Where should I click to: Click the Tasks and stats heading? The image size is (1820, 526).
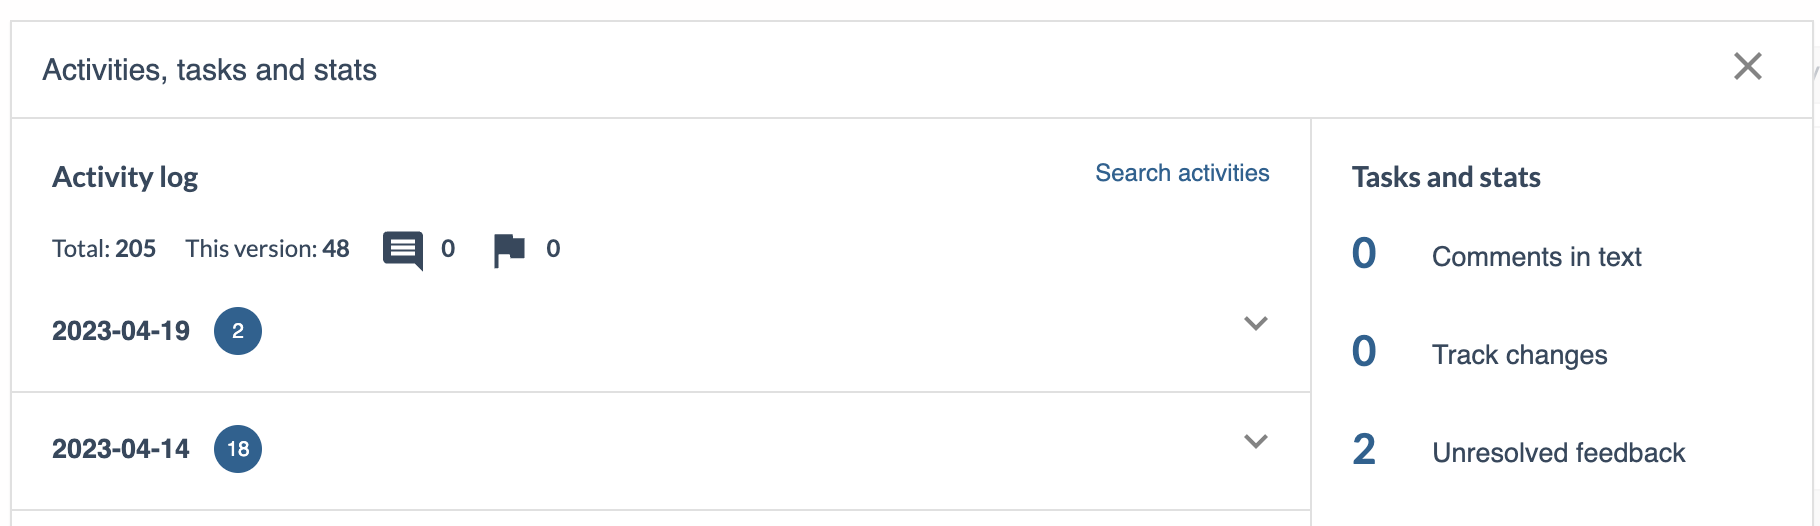click(x=1446, y=177)
